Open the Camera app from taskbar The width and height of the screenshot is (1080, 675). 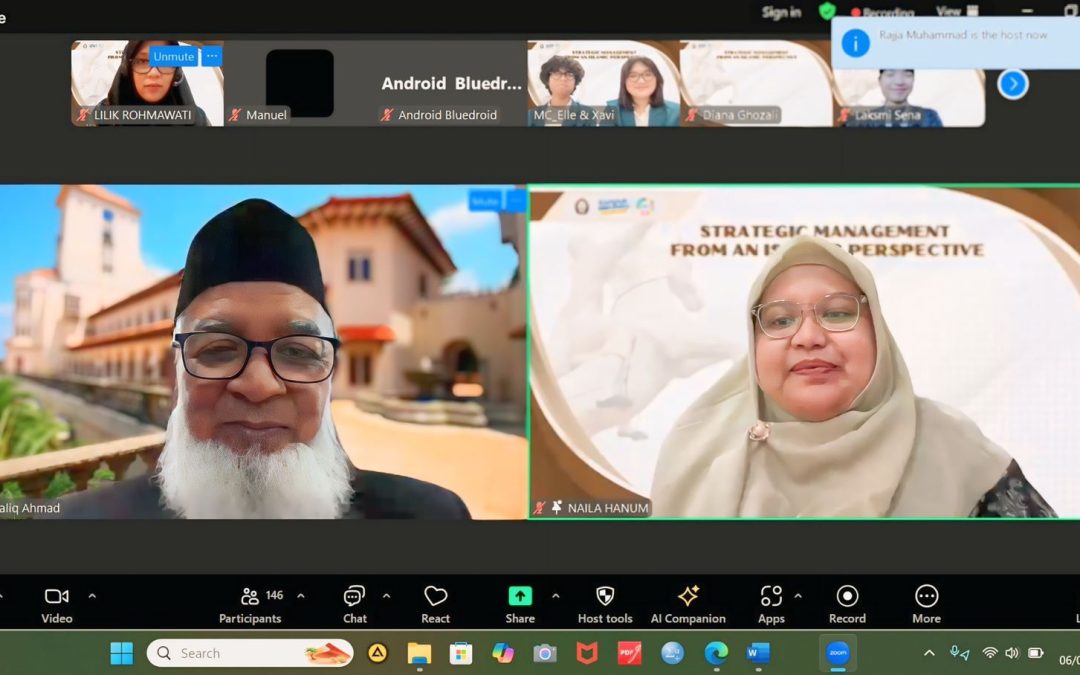click(x=545, y=653)
